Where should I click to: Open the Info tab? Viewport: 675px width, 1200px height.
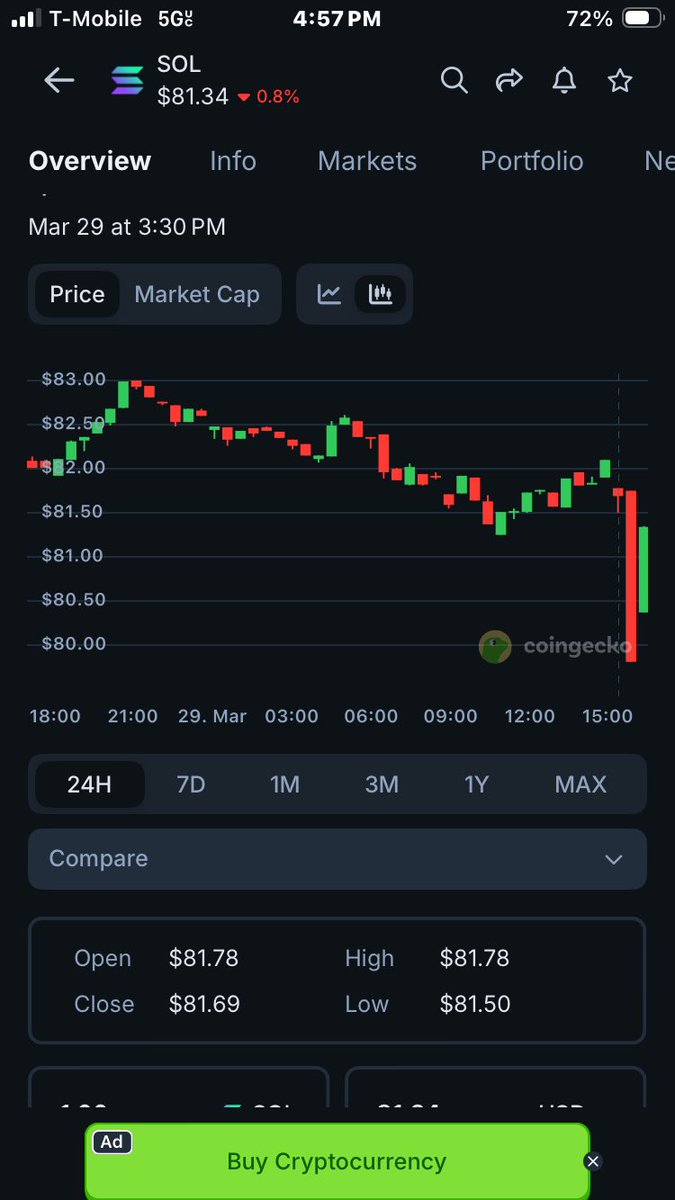pos(233,161)
